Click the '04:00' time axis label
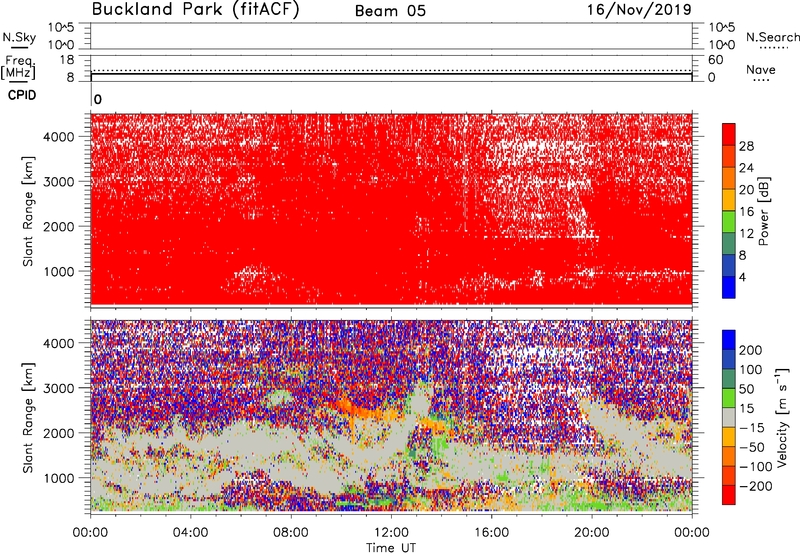This screenshot has height=554, width=800. click(x=190, y=533)
